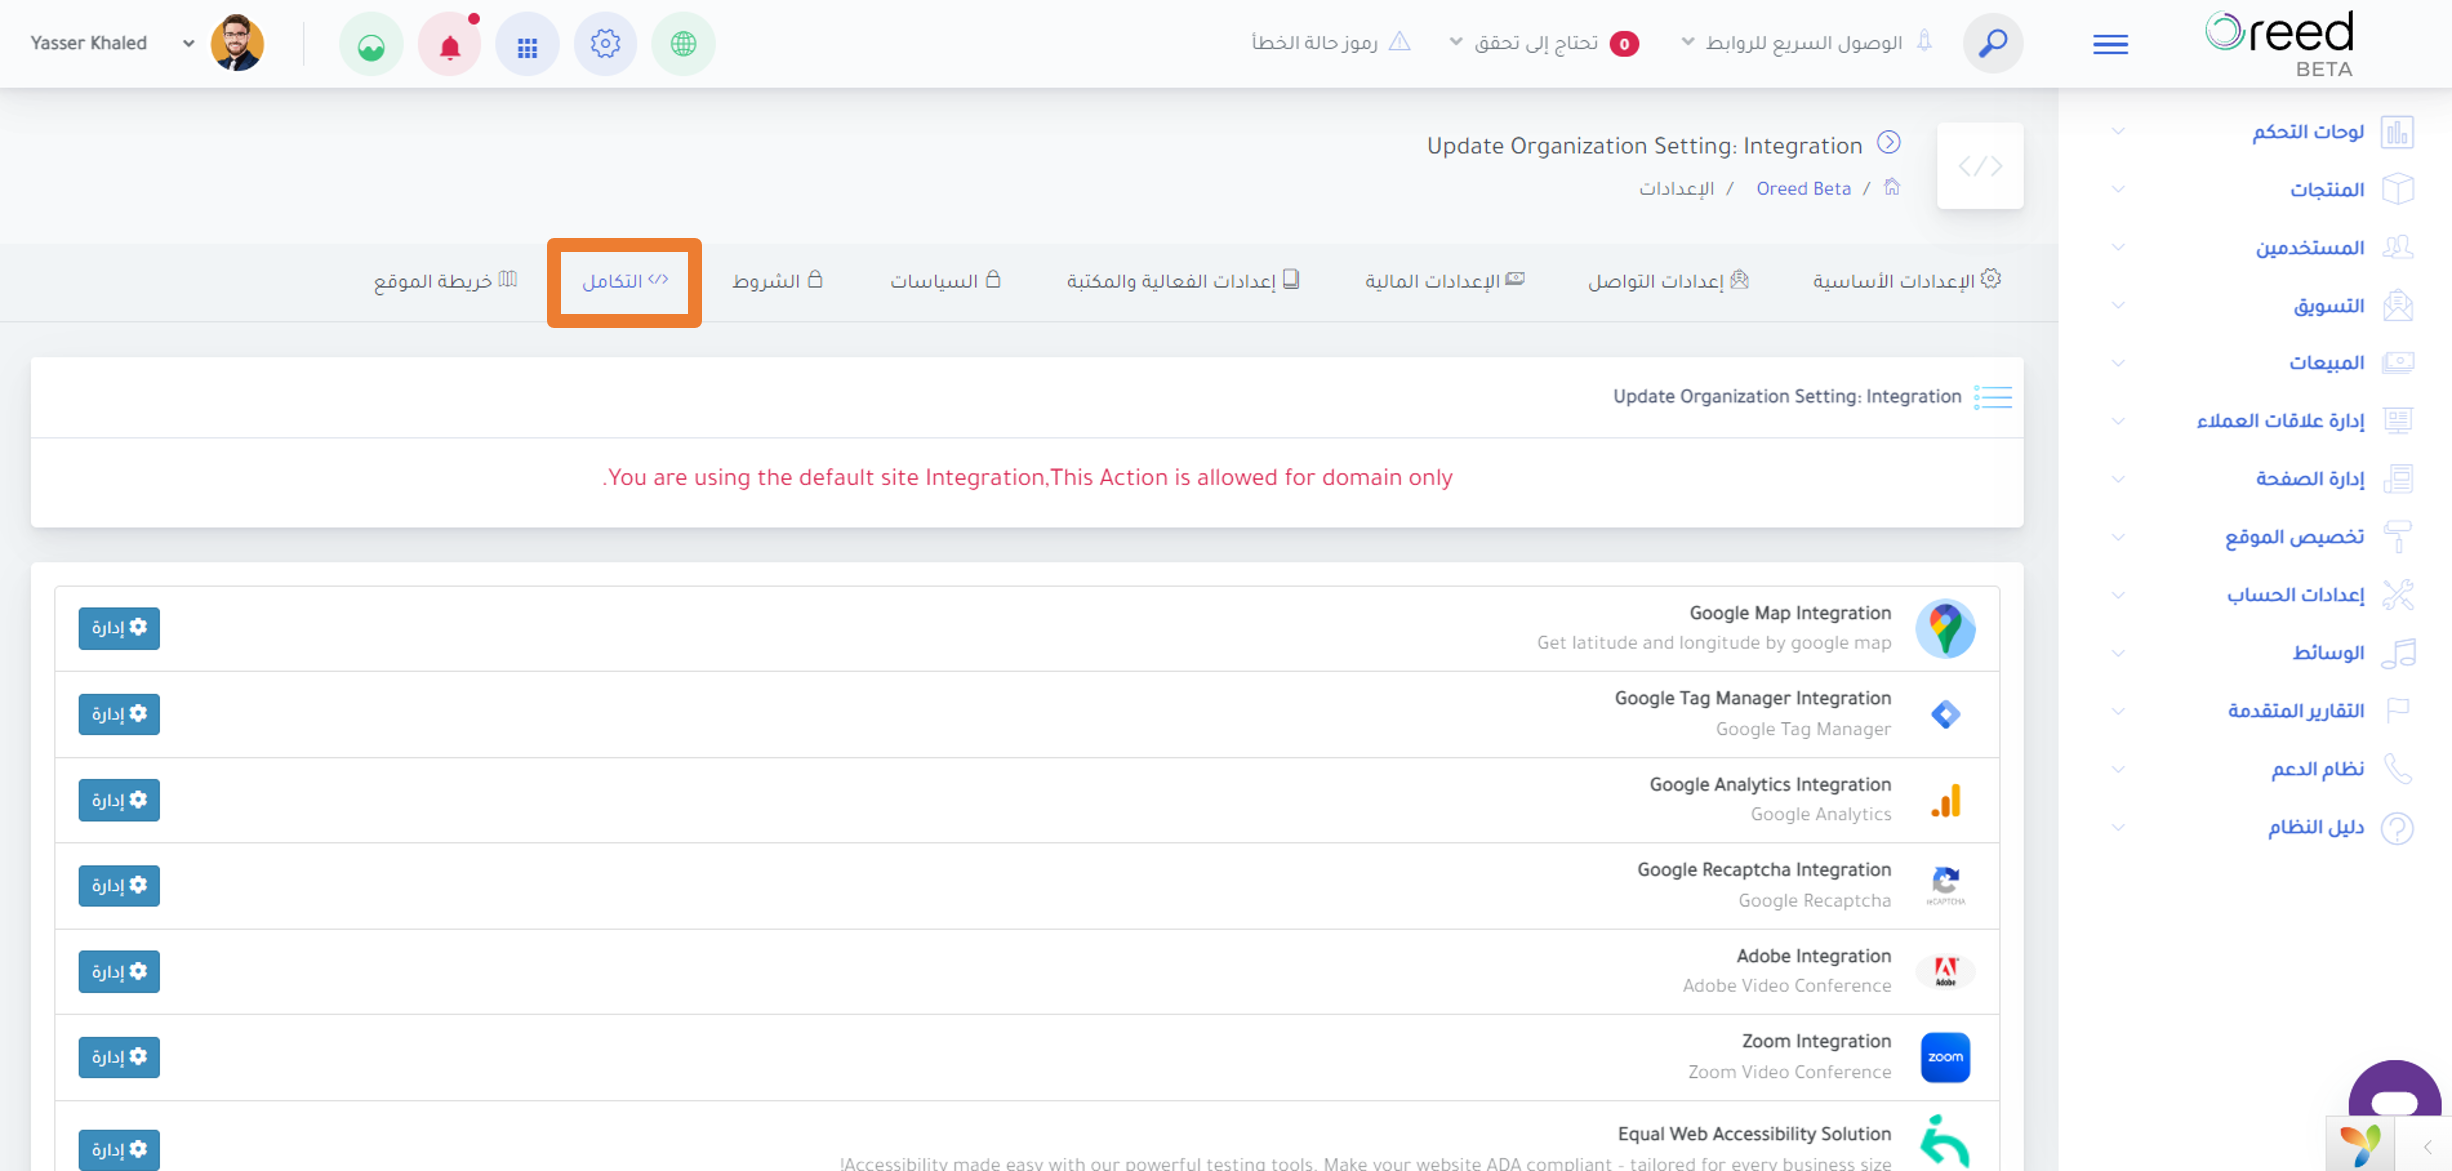Switch to إعدادات التواصل tab
The height and width of the screenshot is (1171, 2452).
[x=1668, y=281]
